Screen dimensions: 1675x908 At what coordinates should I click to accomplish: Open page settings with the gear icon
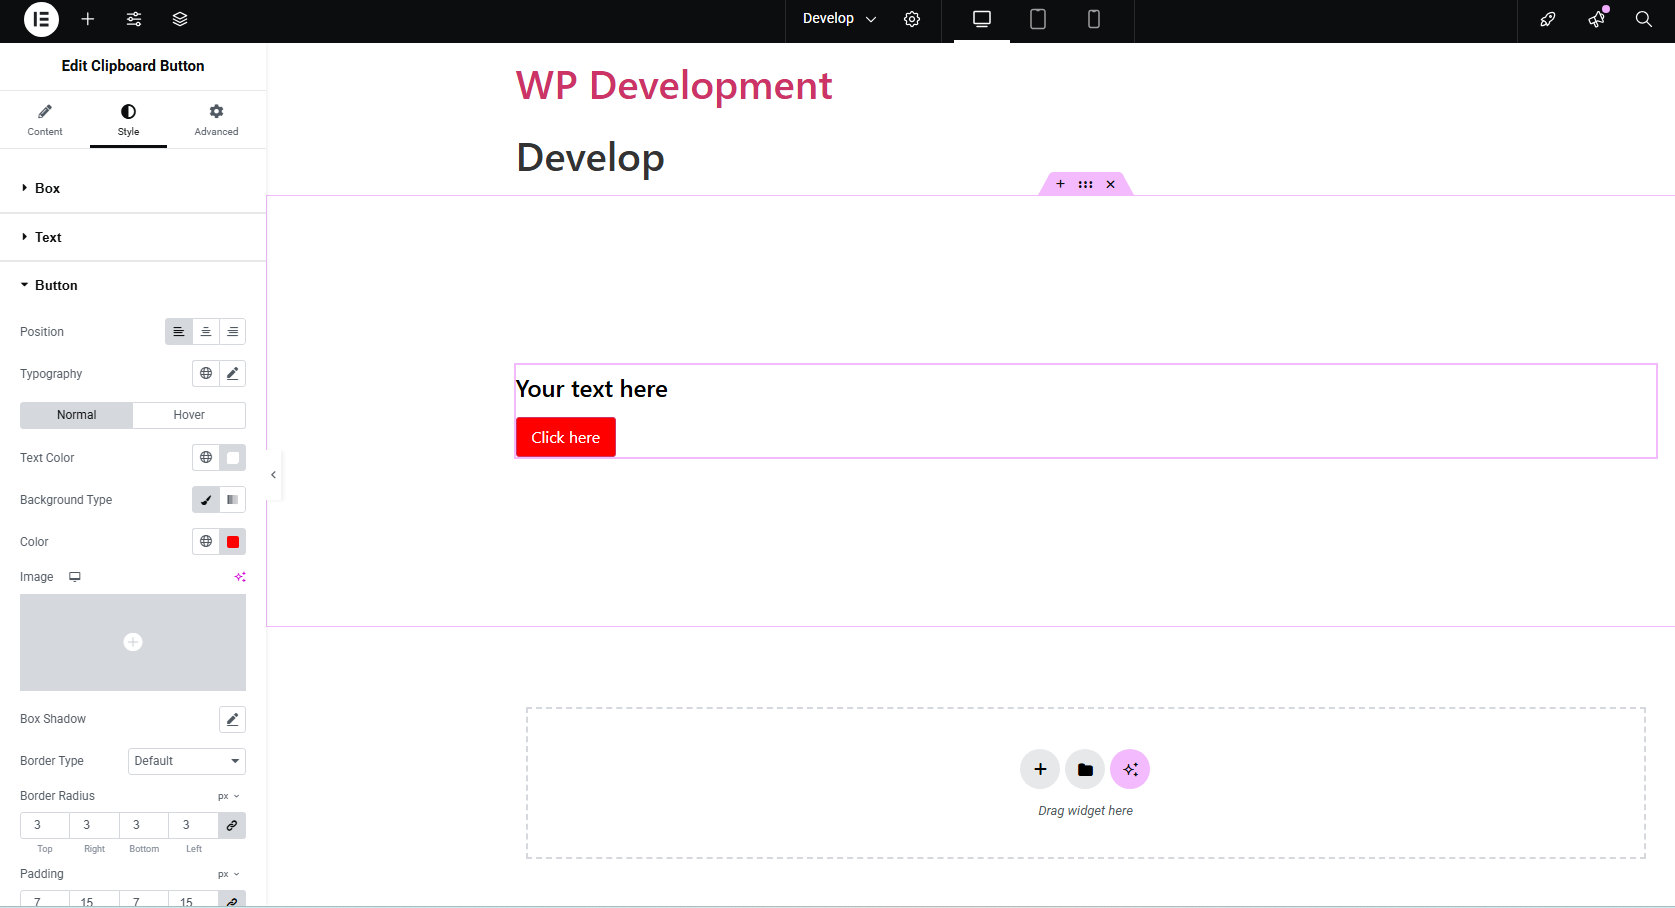point(911,19)
